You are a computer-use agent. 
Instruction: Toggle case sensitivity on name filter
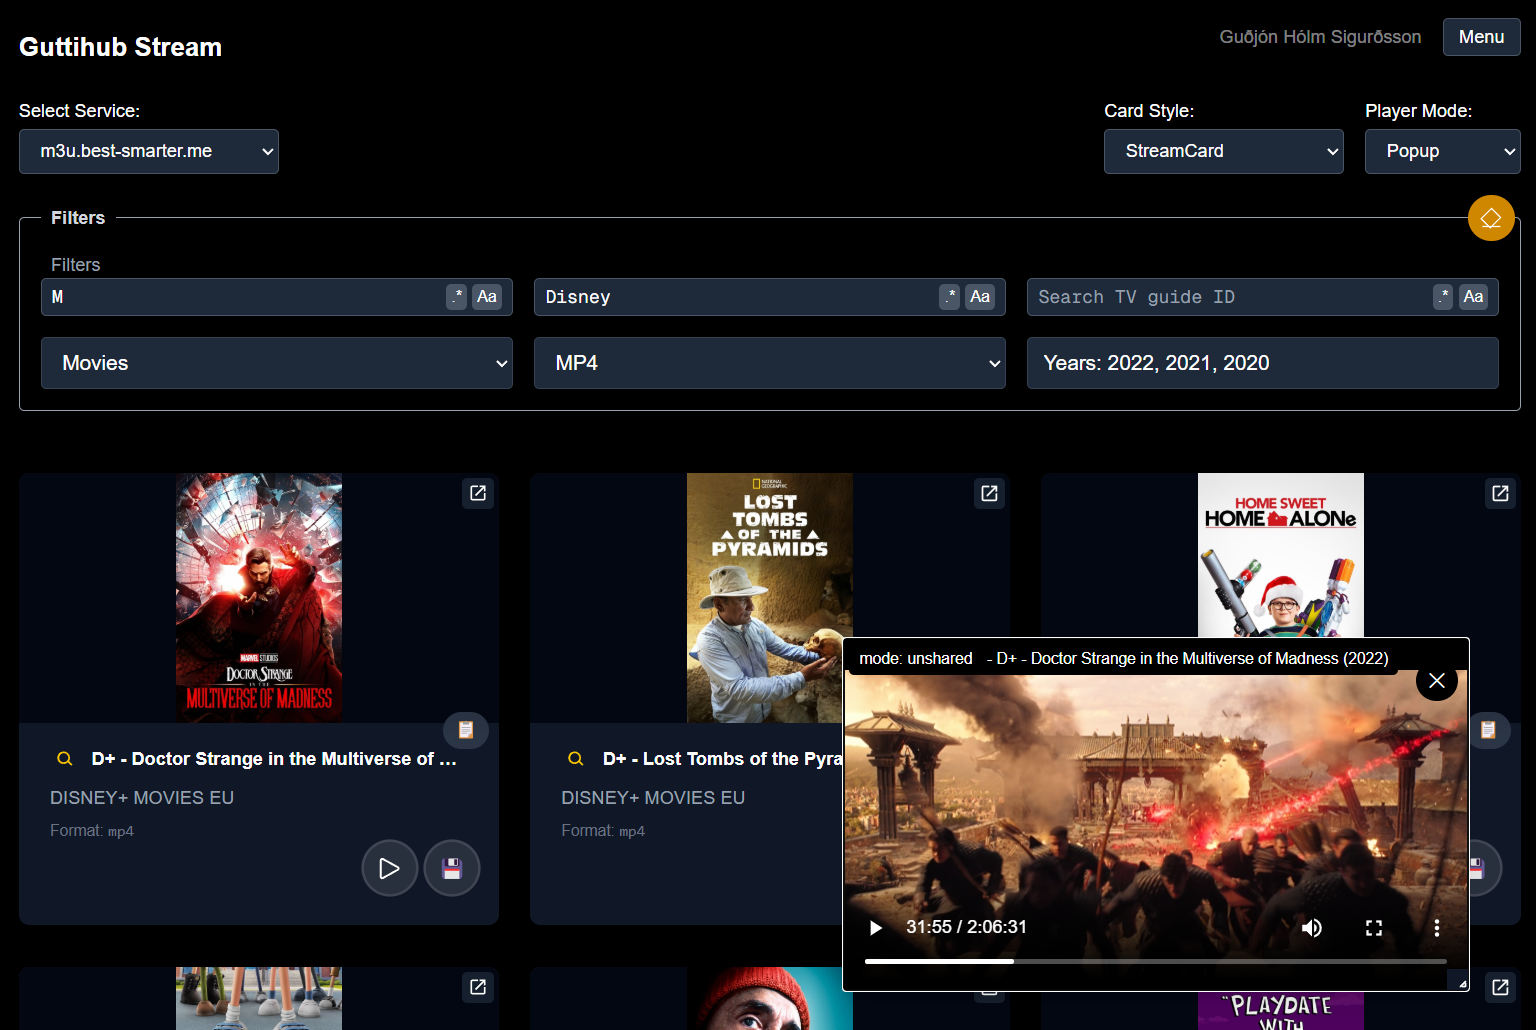487,297
